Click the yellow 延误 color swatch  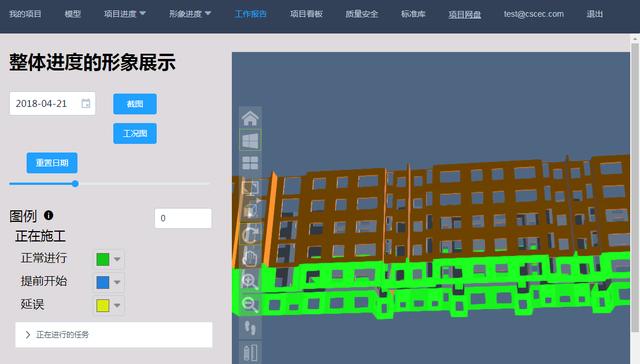click(102, 305)
